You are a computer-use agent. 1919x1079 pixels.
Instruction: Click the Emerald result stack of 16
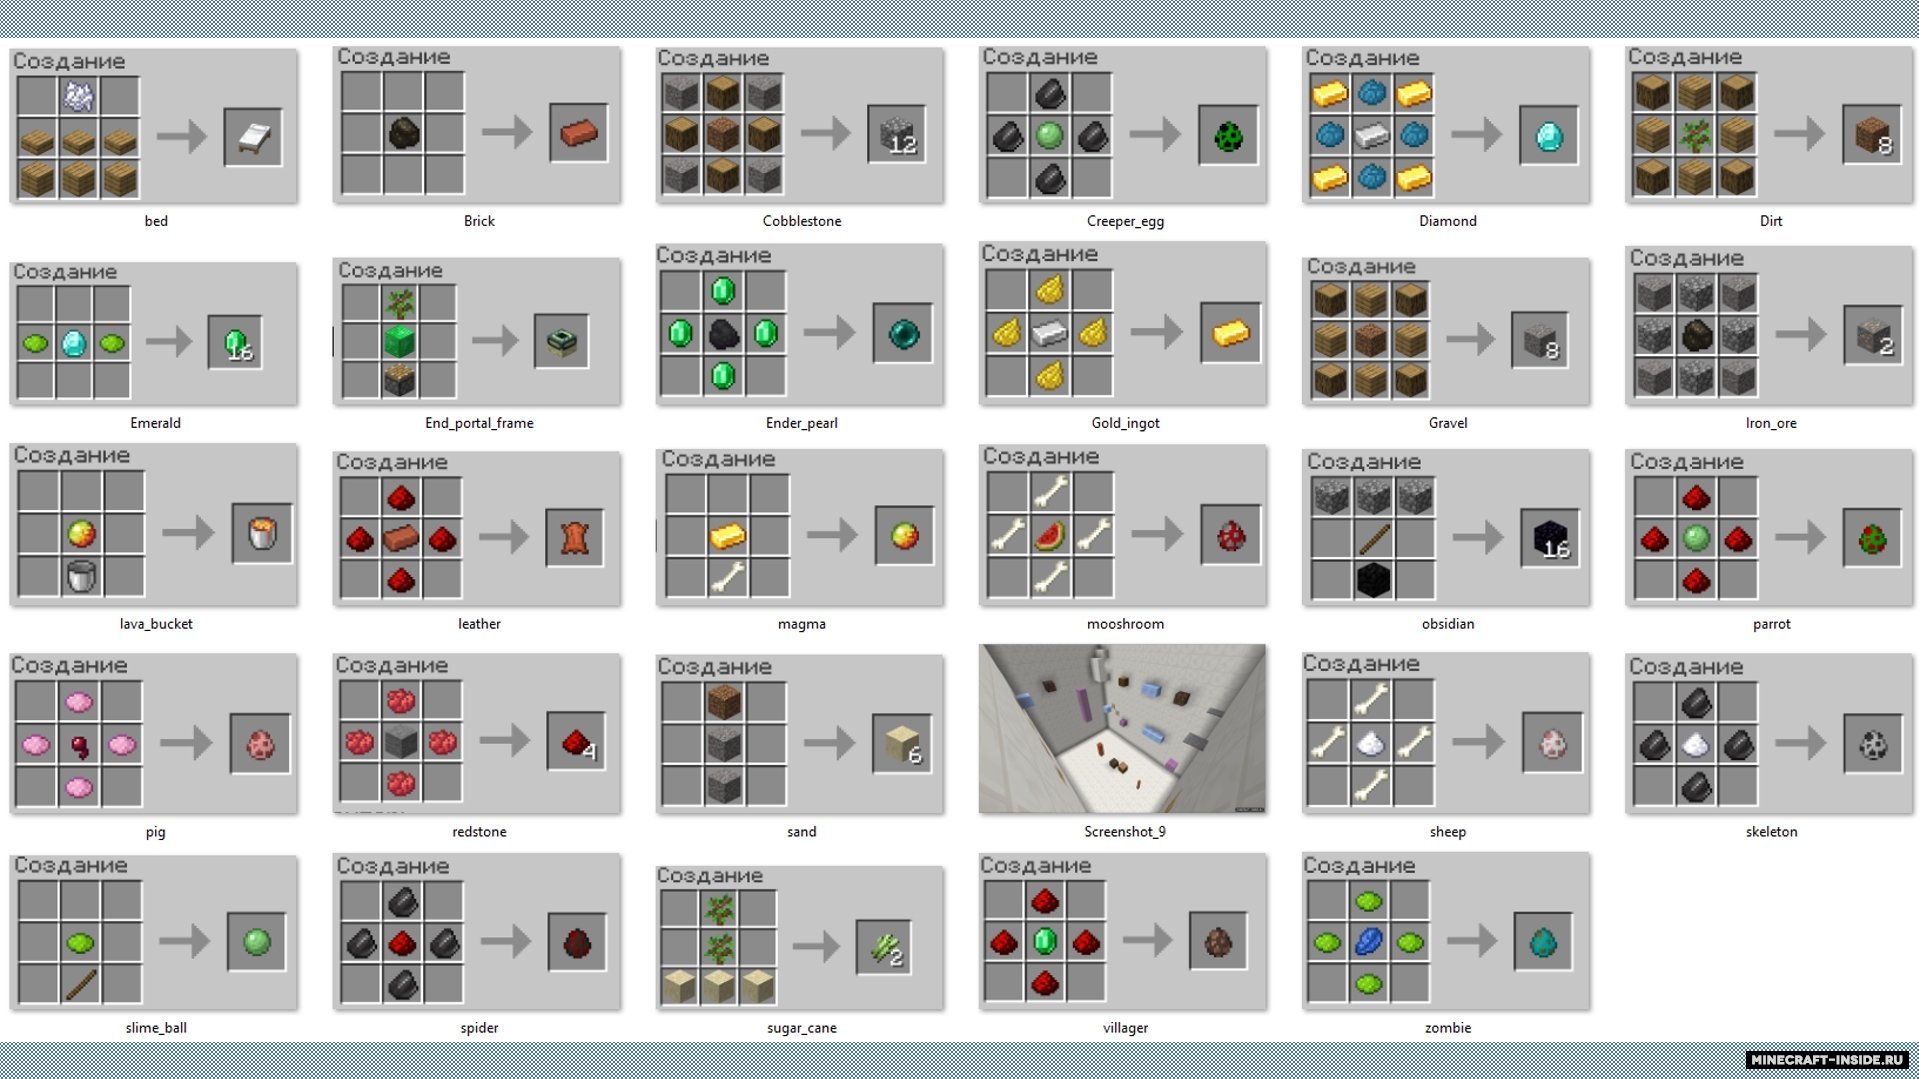[x=236, y=342]
